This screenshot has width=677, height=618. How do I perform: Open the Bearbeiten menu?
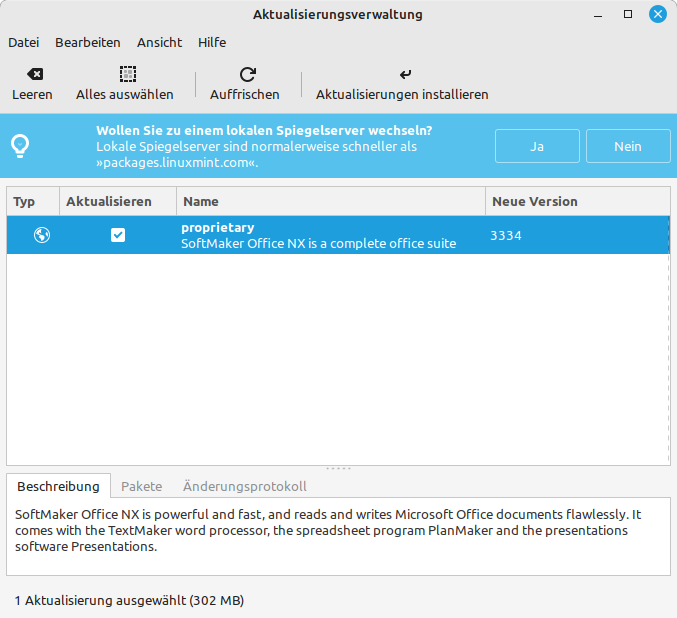click(88, 42)
